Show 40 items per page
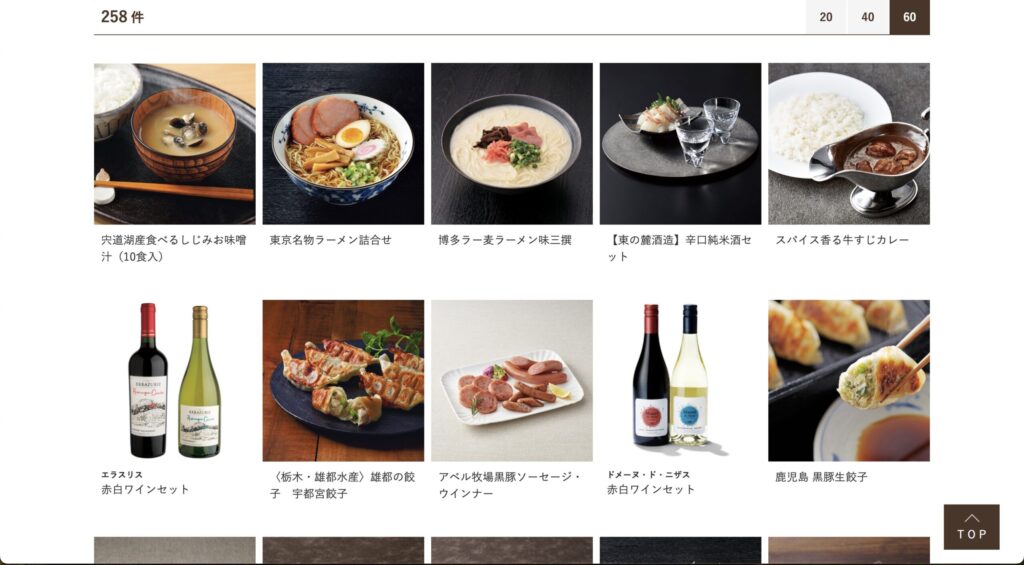 [x=868, y=17]
